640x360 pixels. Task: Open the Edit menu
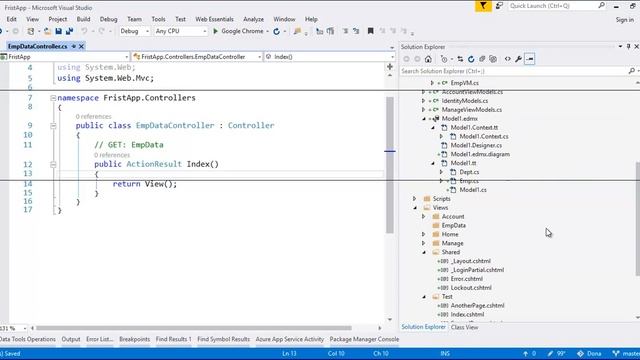pos(11,19)
